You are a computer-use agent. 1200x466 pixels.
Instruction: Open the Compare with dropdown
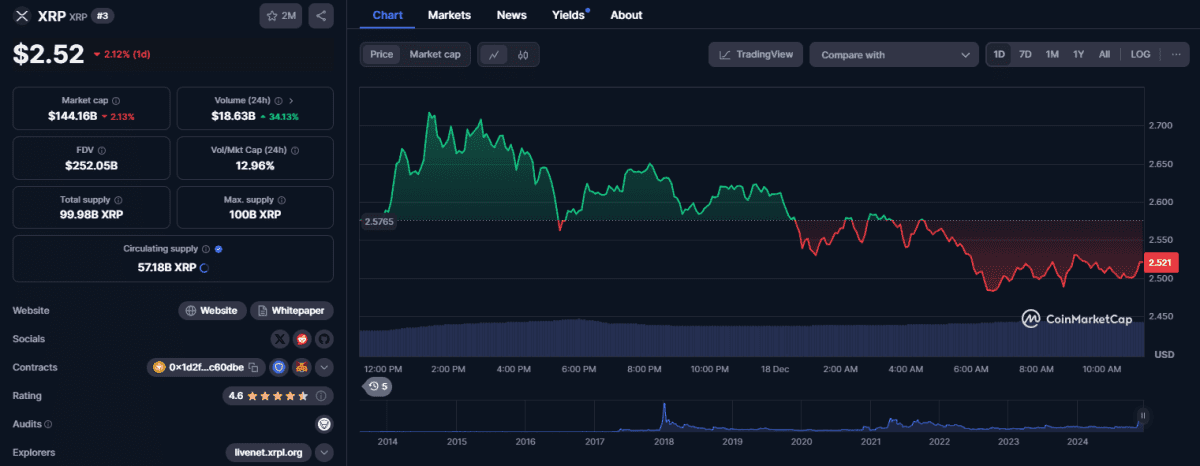tap(894, 55)
